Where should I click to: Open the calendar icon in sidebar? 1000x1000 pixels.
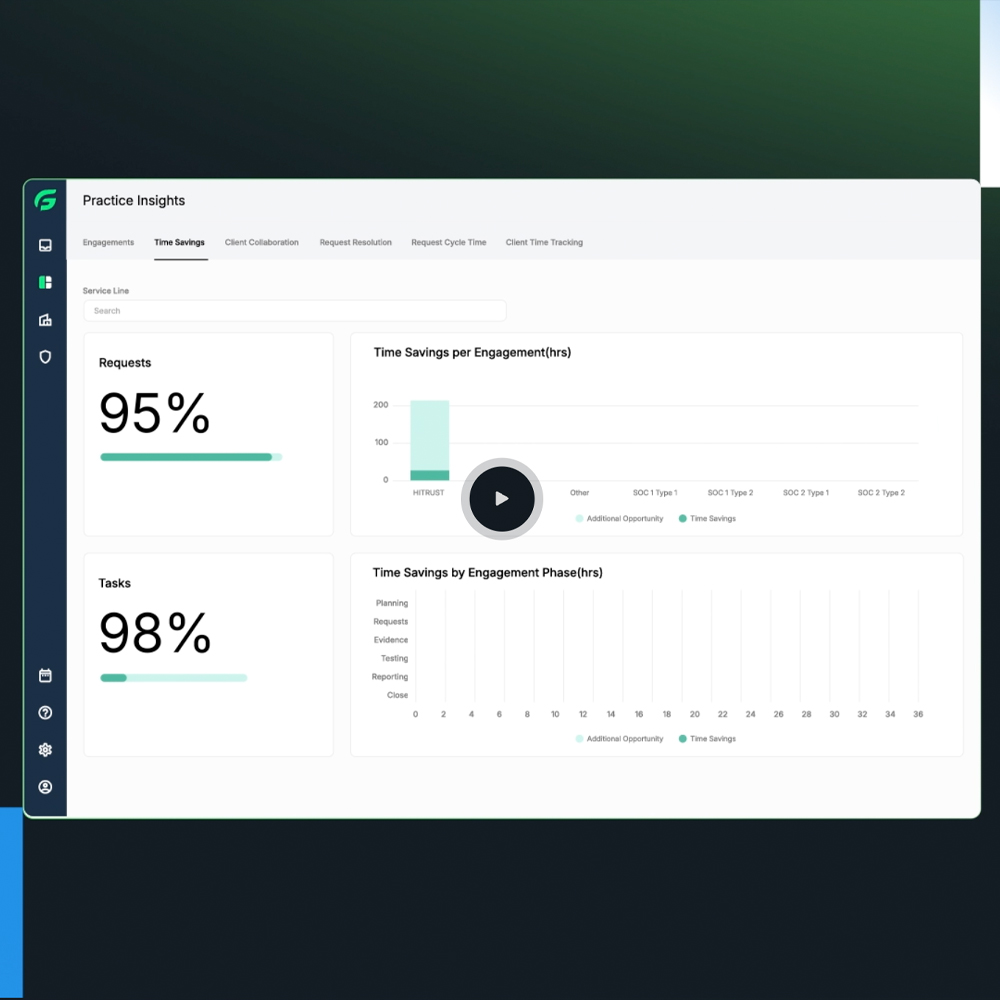coord(45,675)
